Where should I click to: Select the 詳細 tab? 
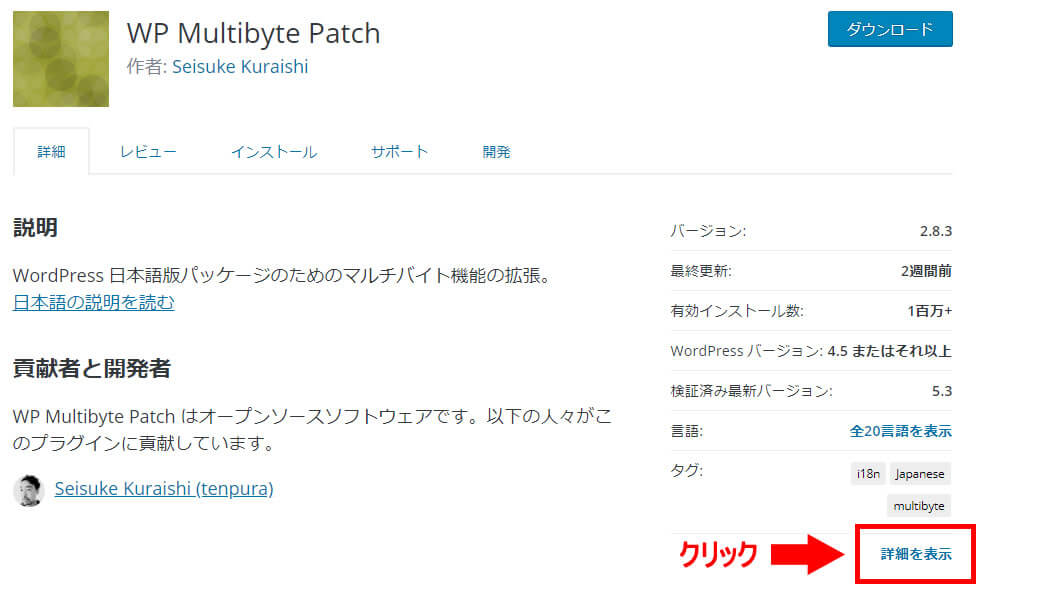(x=51, y=152)
